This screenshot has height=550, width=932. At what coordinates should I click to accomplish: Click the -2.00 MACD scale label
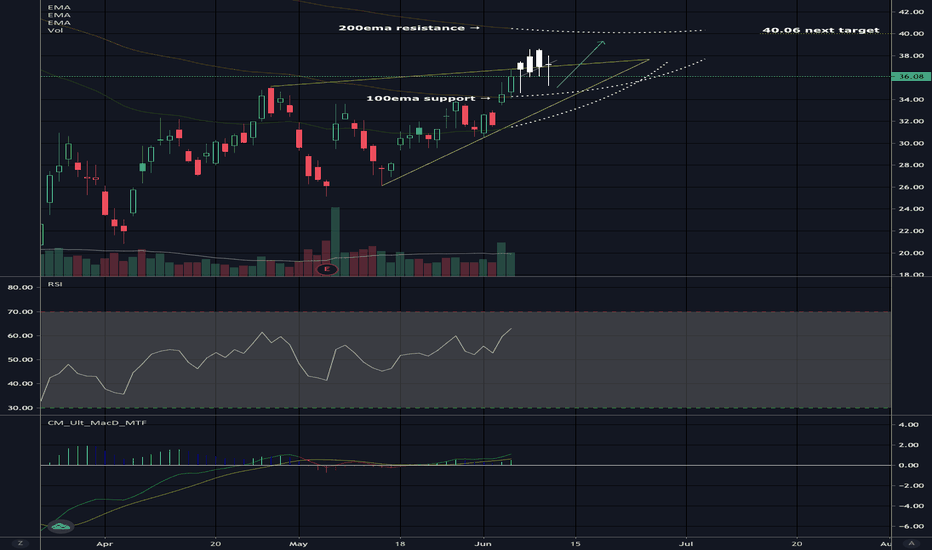pyautogui.click(x=911, y=486)
